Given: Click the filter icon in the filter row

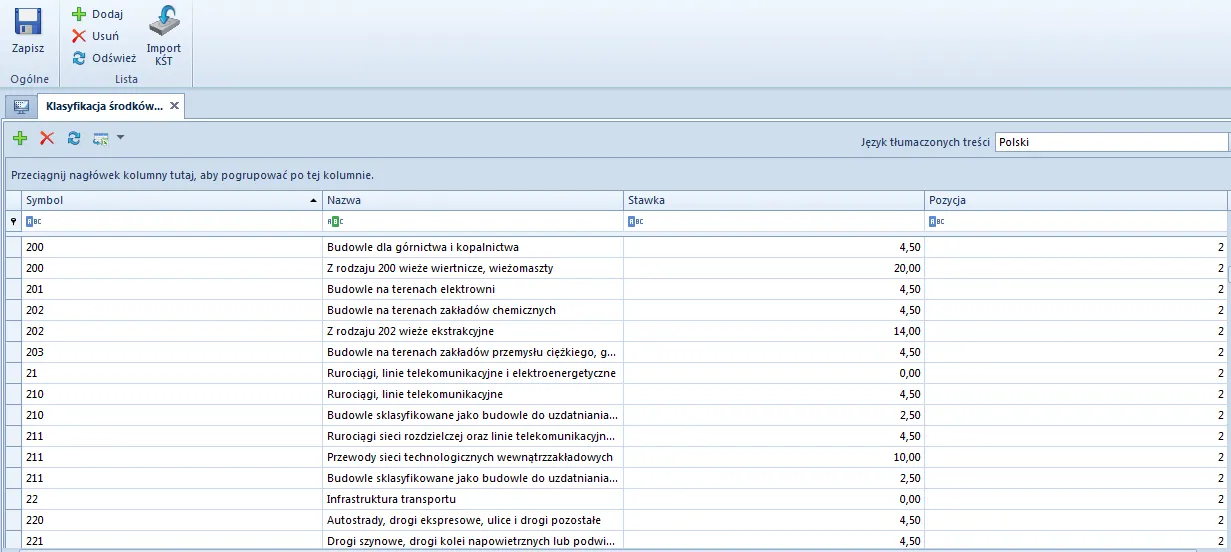Looking at the screenshot, I should click(x=13, y=222).
